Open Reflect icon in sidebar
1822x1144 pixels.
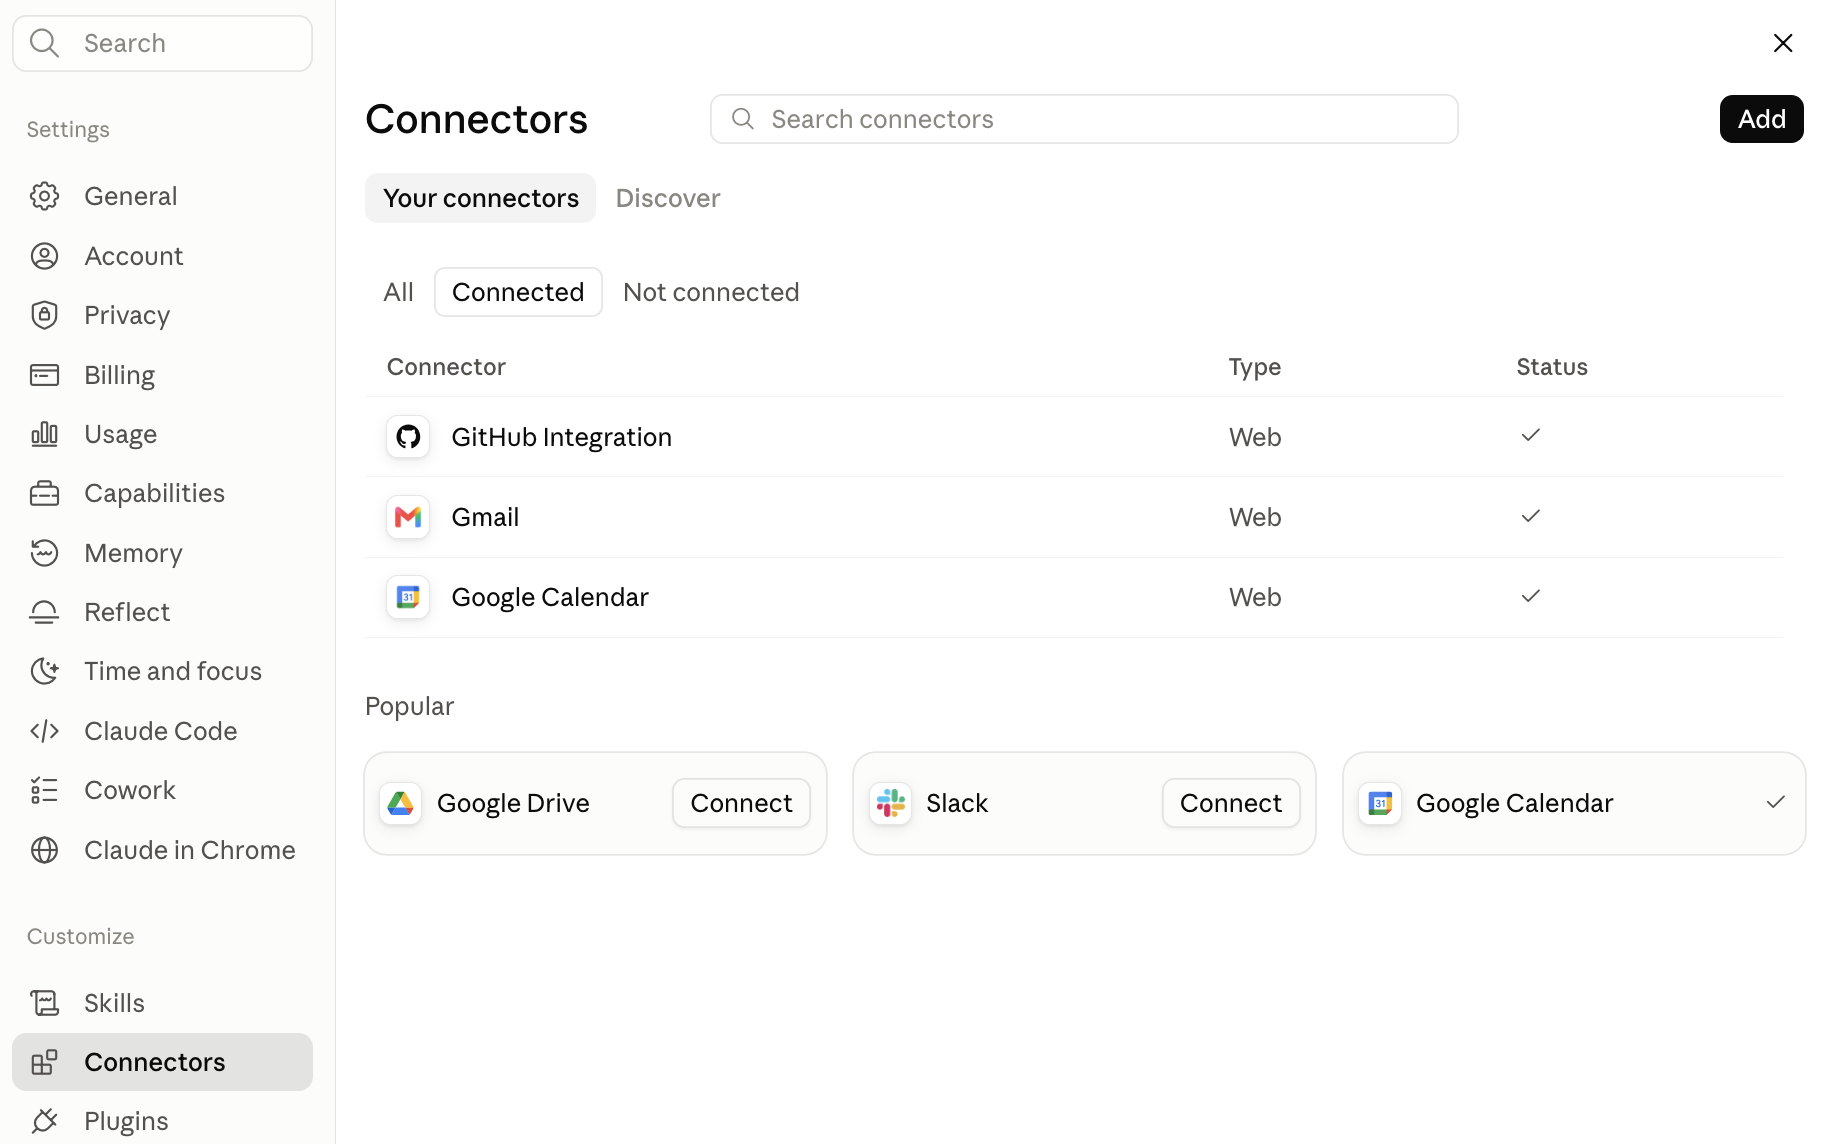[44, 612]
